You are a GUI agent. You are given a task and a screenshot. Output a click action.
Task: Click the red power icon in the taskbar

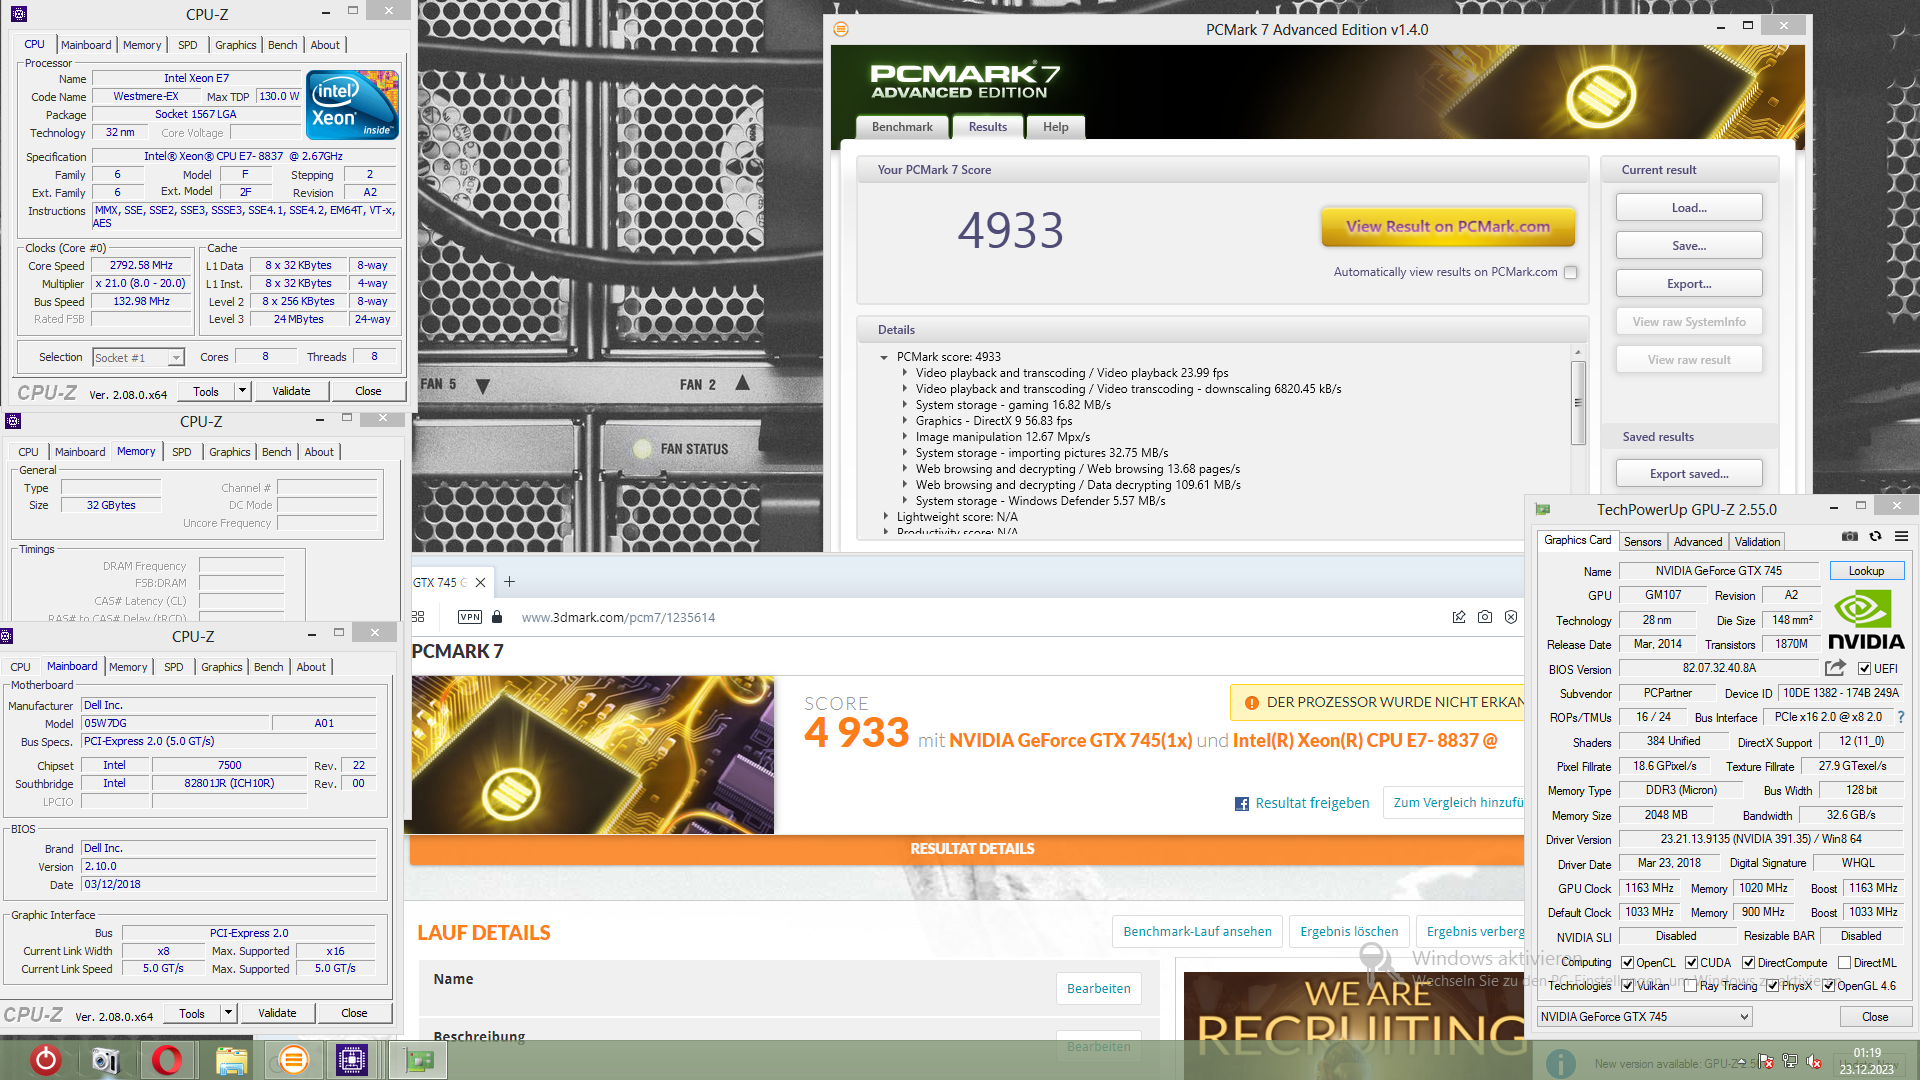pyautogui.click(x=45, y=1060)
